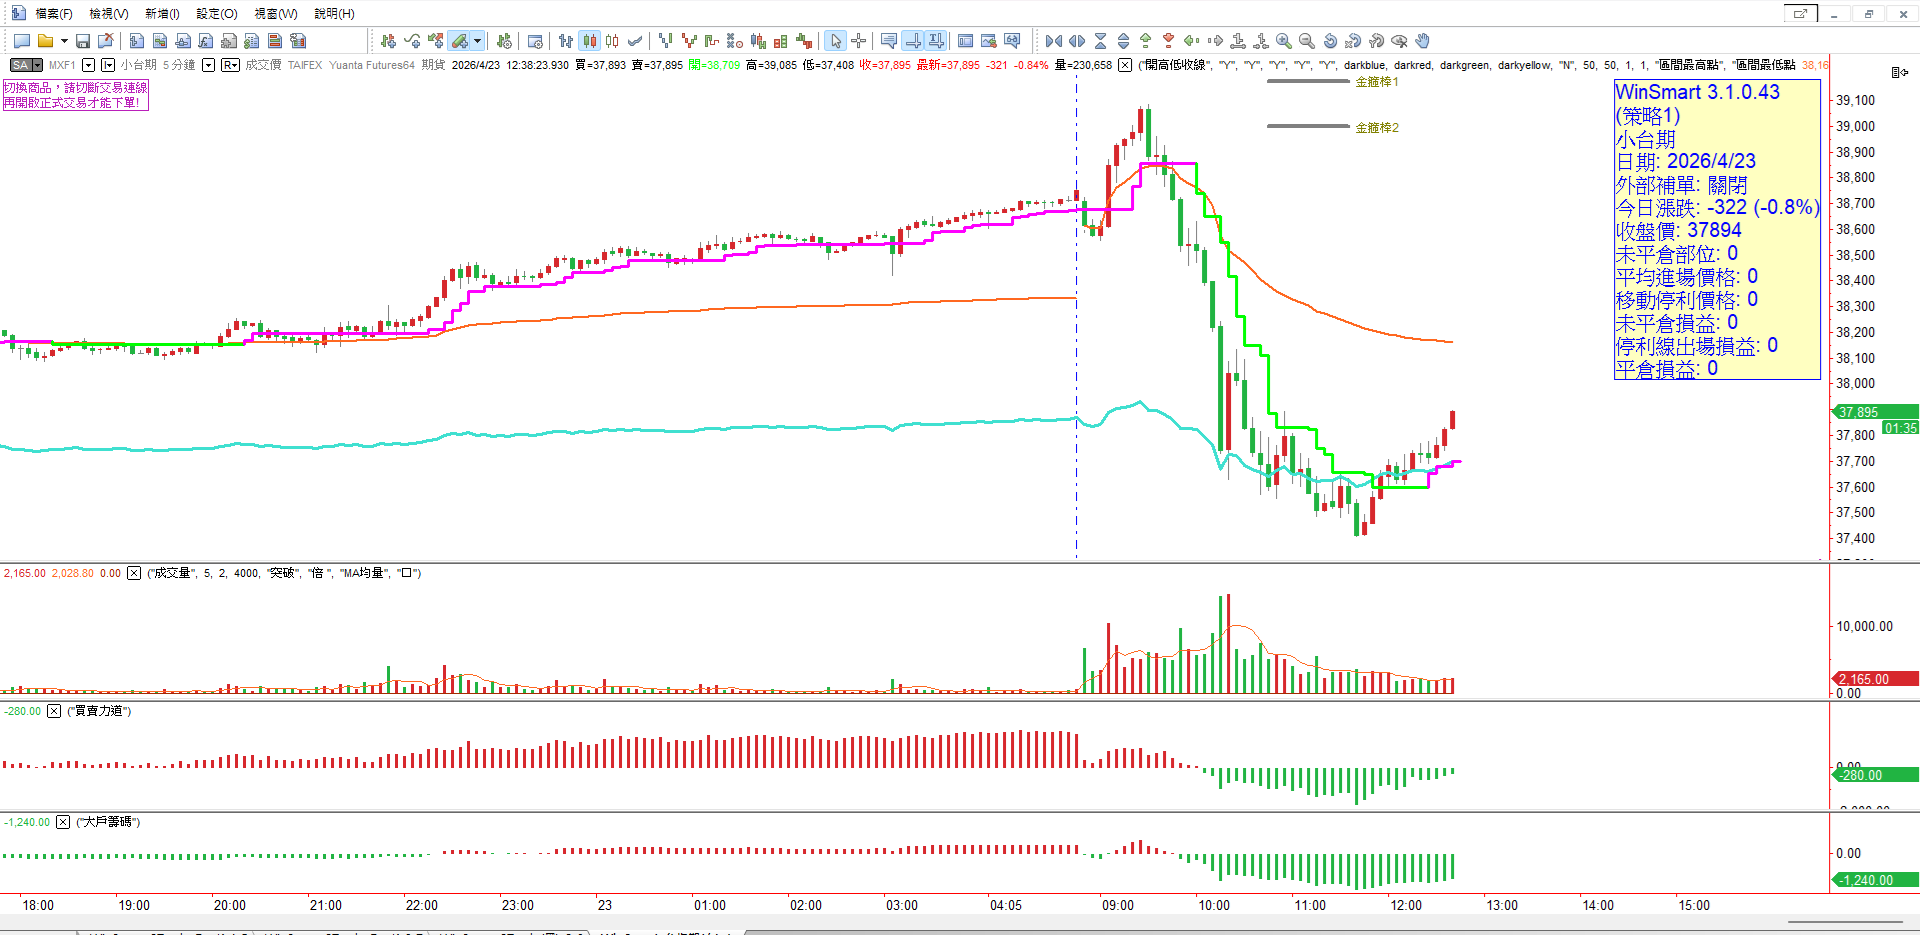Click the 金箍棒1 legend label
Viewport: 1920px width, 935px height.
(1377, 82)
